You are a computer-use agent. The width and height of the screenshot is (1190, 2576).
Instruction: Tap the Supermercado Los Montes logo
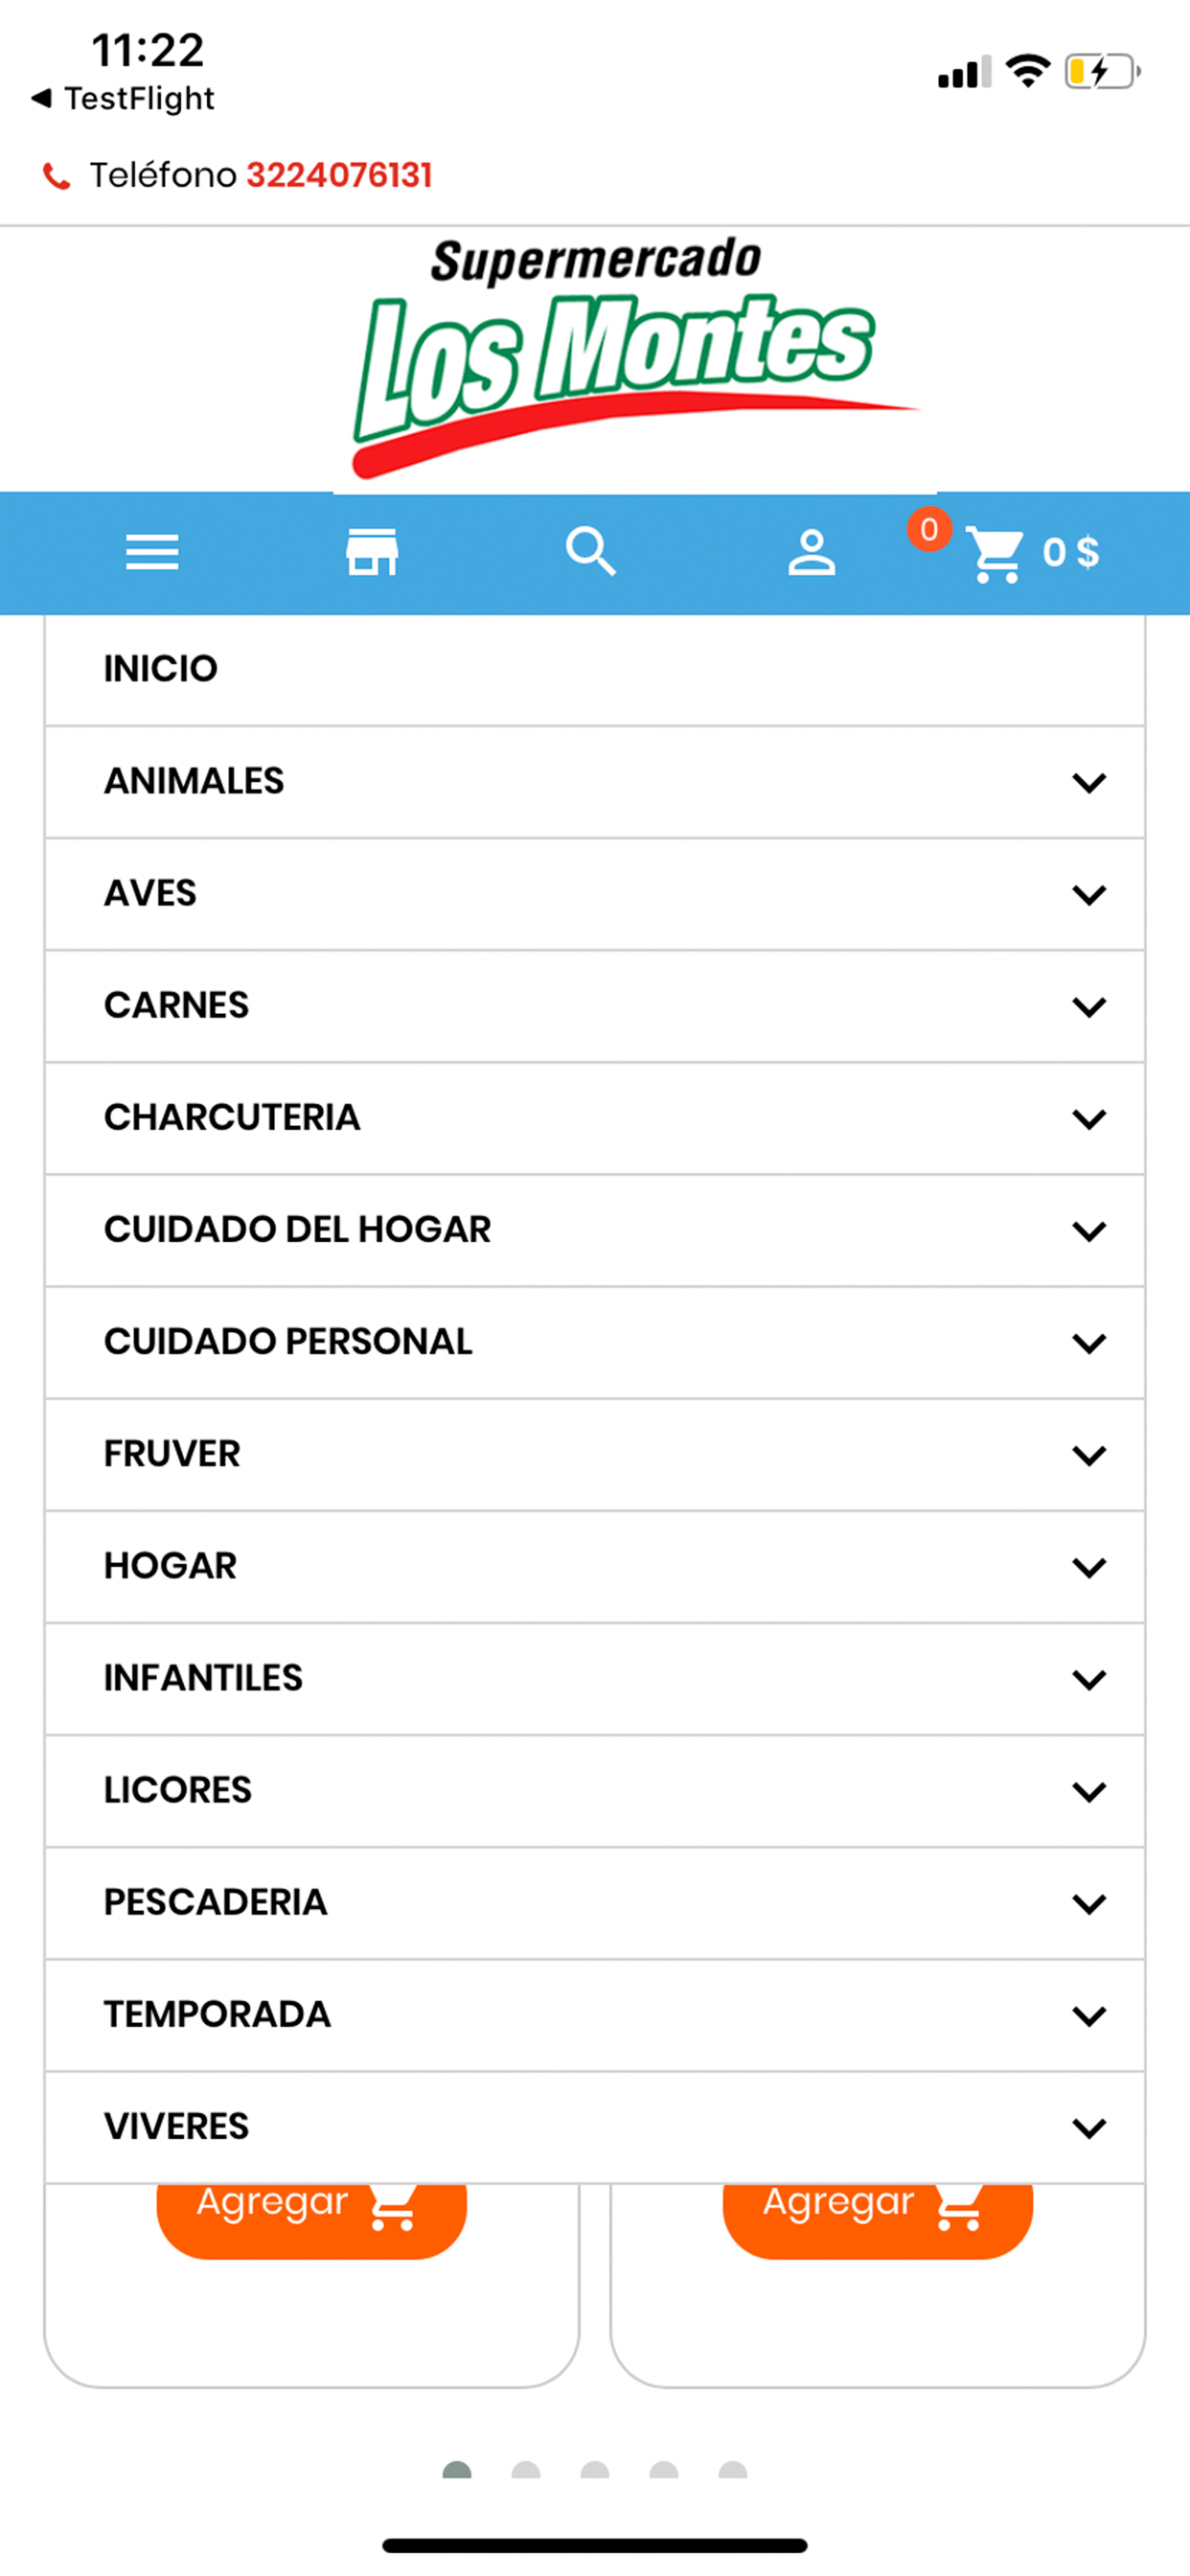coord(635,358)
